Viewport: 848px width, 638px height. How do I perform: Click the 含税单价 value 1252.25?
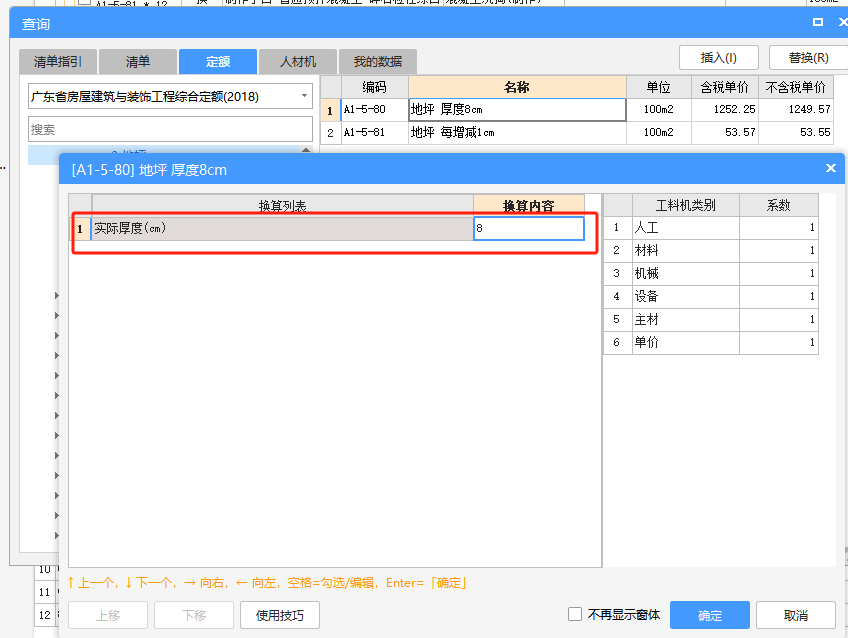[725, 110]
